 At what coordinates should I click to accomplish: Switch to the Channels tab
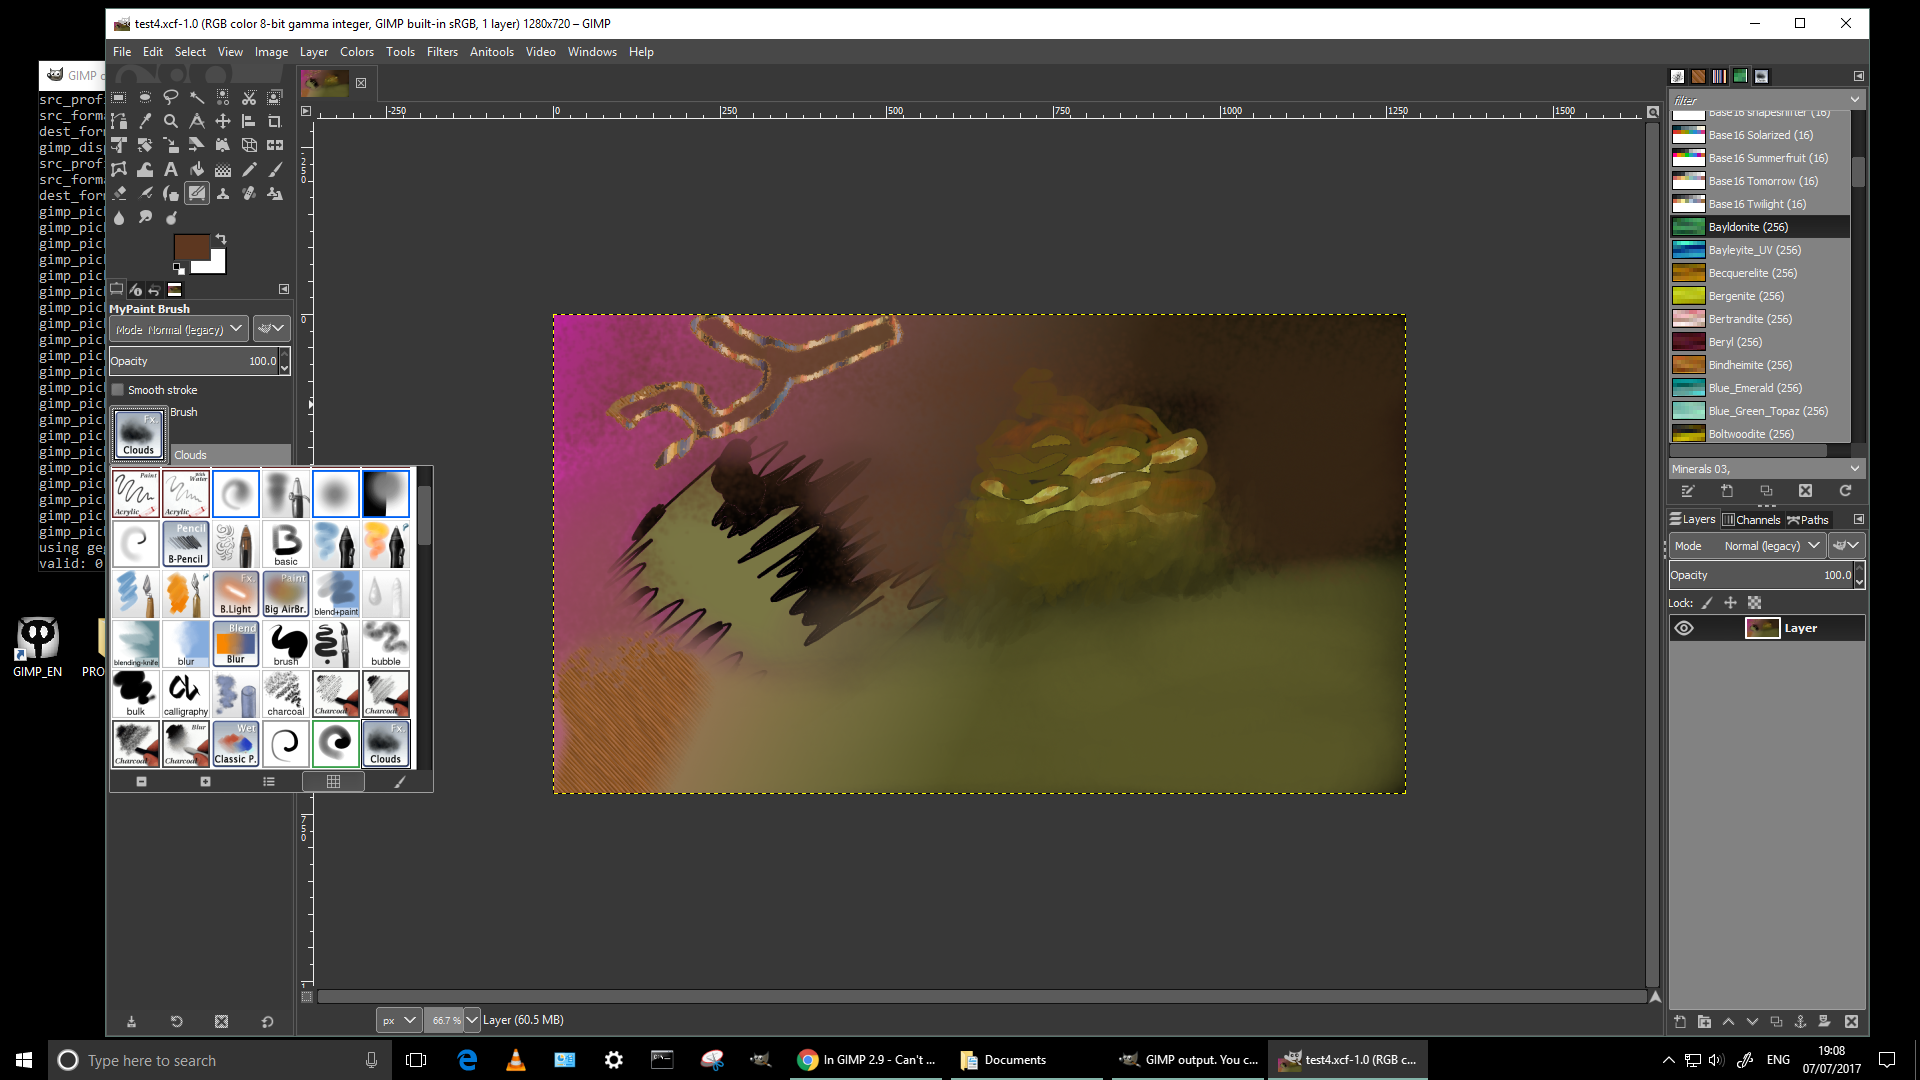point(1751,519)
